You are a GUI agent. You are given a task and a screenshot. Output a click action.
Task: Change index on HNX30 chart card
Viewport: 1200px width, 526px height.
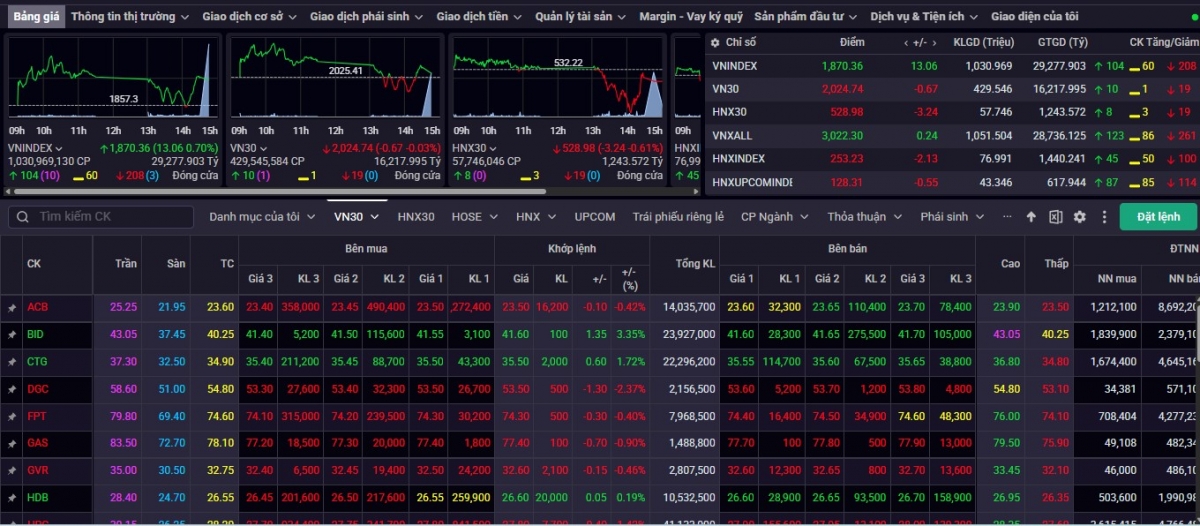(x=475, y=148)
